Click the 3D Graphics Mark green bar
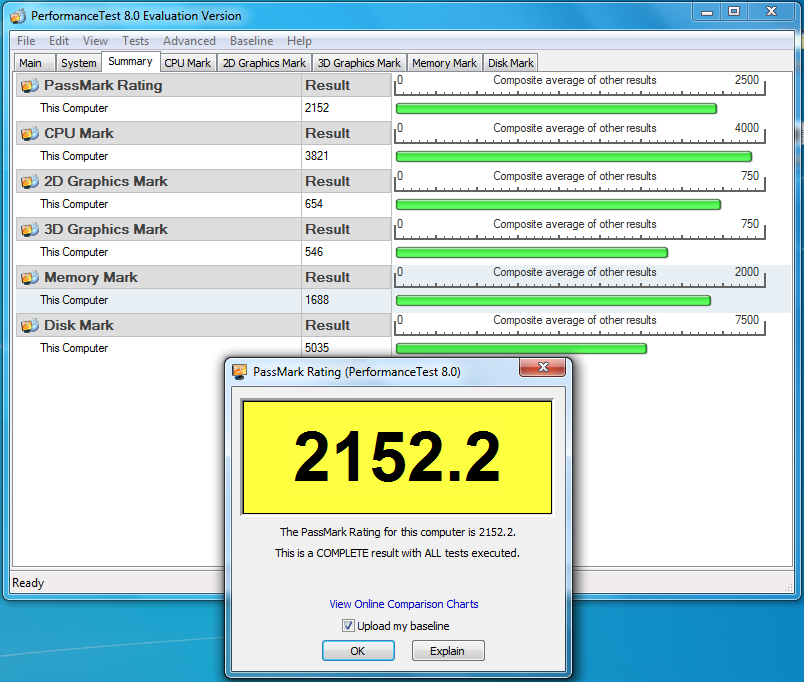The height and width of the screenshot is (682, 804). point(532,252)
